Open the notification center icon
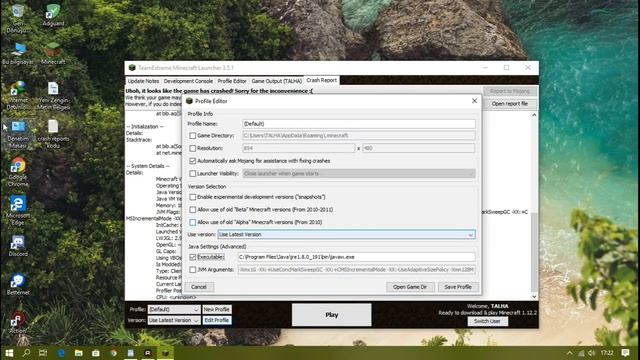Image resolution: width=640 pixels, height=360 pixels. (625, 353)
